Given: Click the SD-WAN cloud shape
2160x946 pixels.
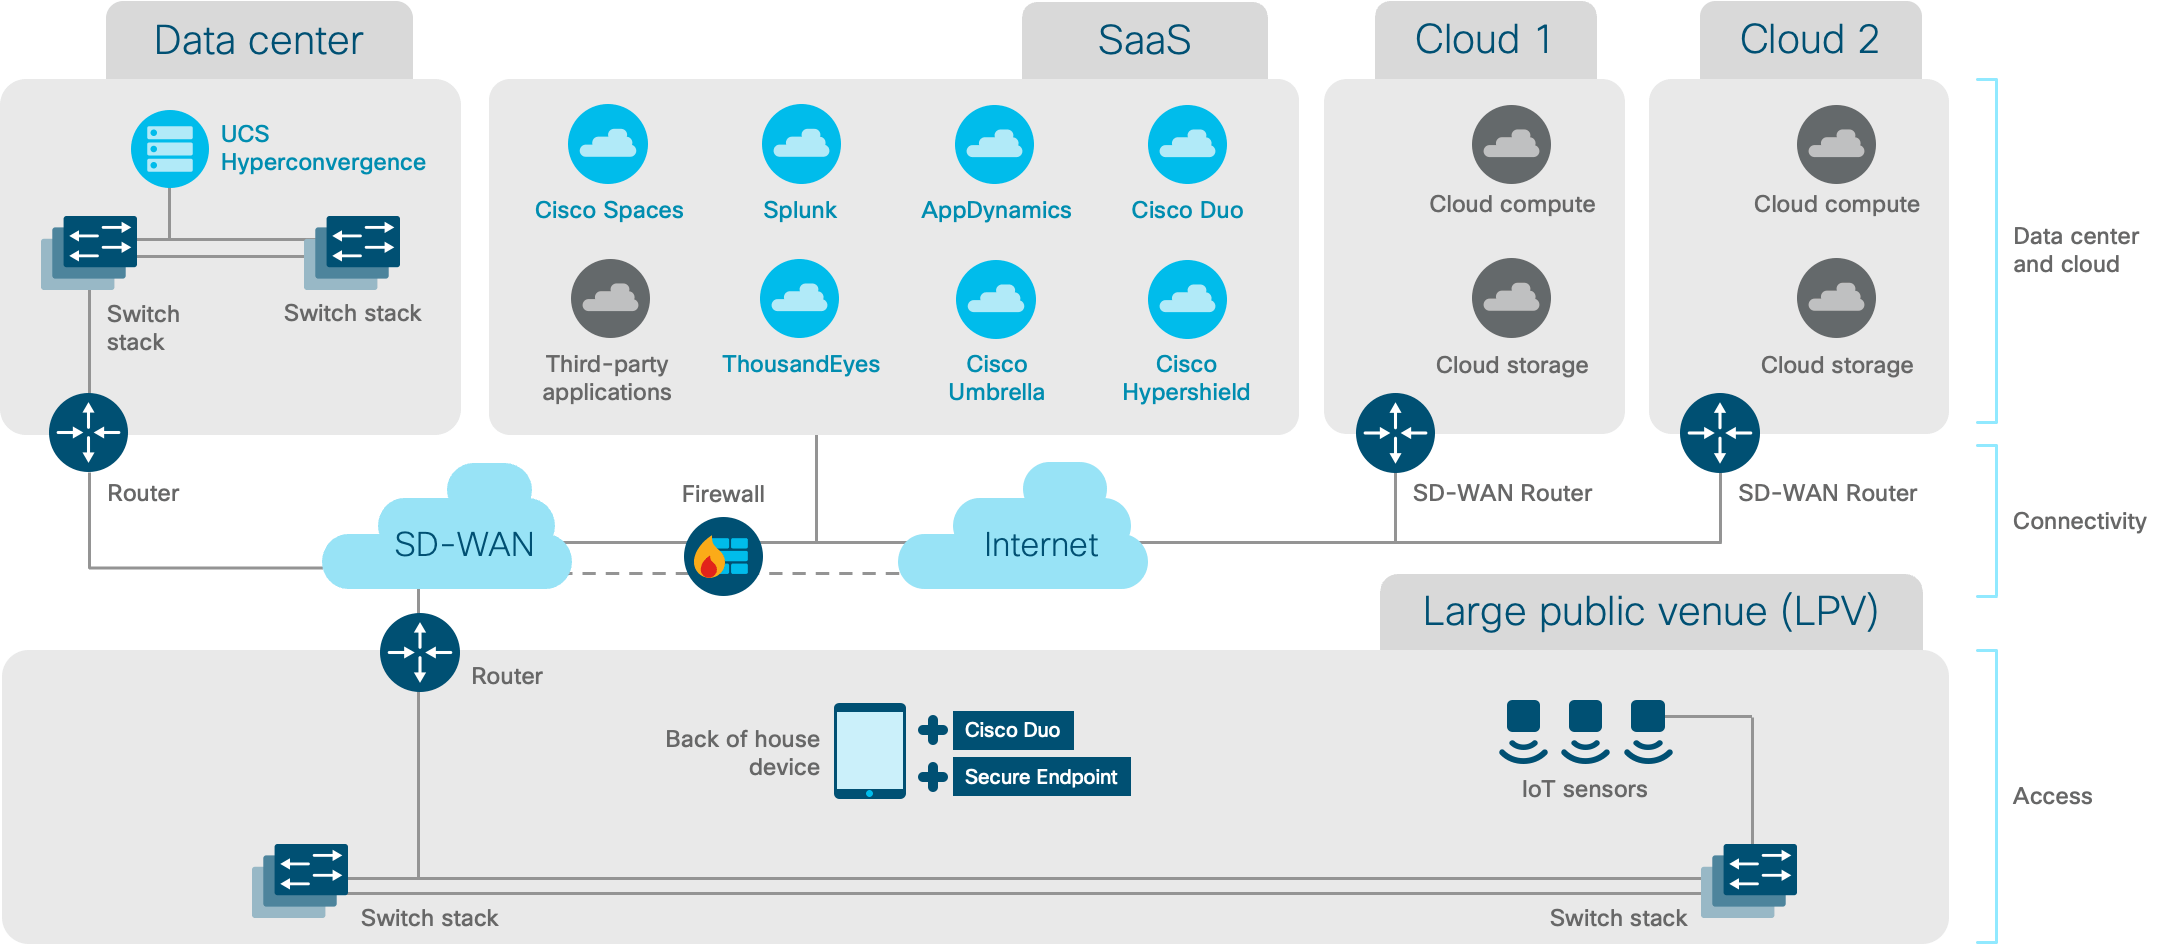Looking at the screenshot, I should coord(447,527).
